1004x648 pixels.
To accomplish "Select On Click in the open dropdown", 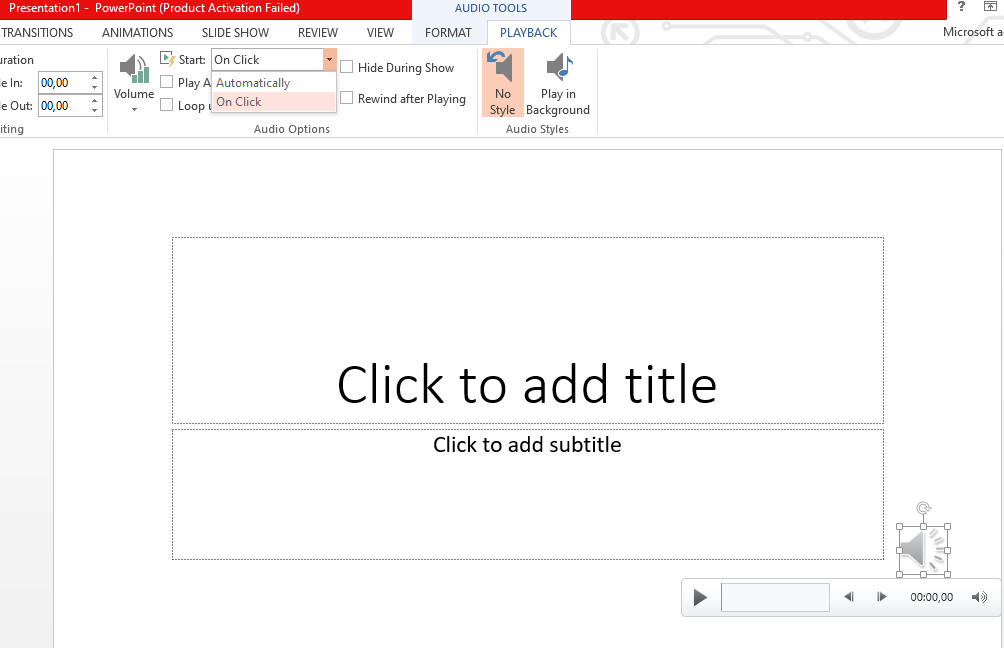I will tap(238, 101).
